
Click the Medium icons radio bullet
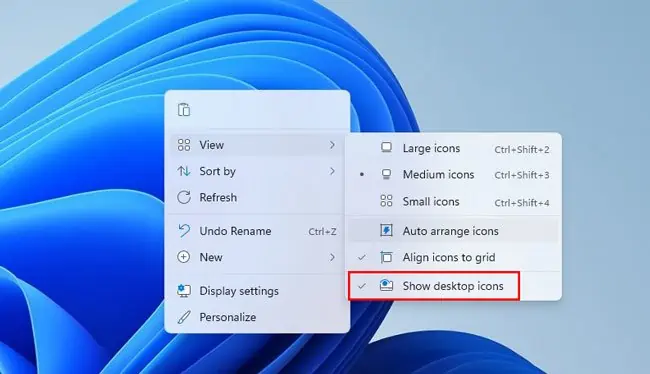pyautogui.click(x=362, y=175)
